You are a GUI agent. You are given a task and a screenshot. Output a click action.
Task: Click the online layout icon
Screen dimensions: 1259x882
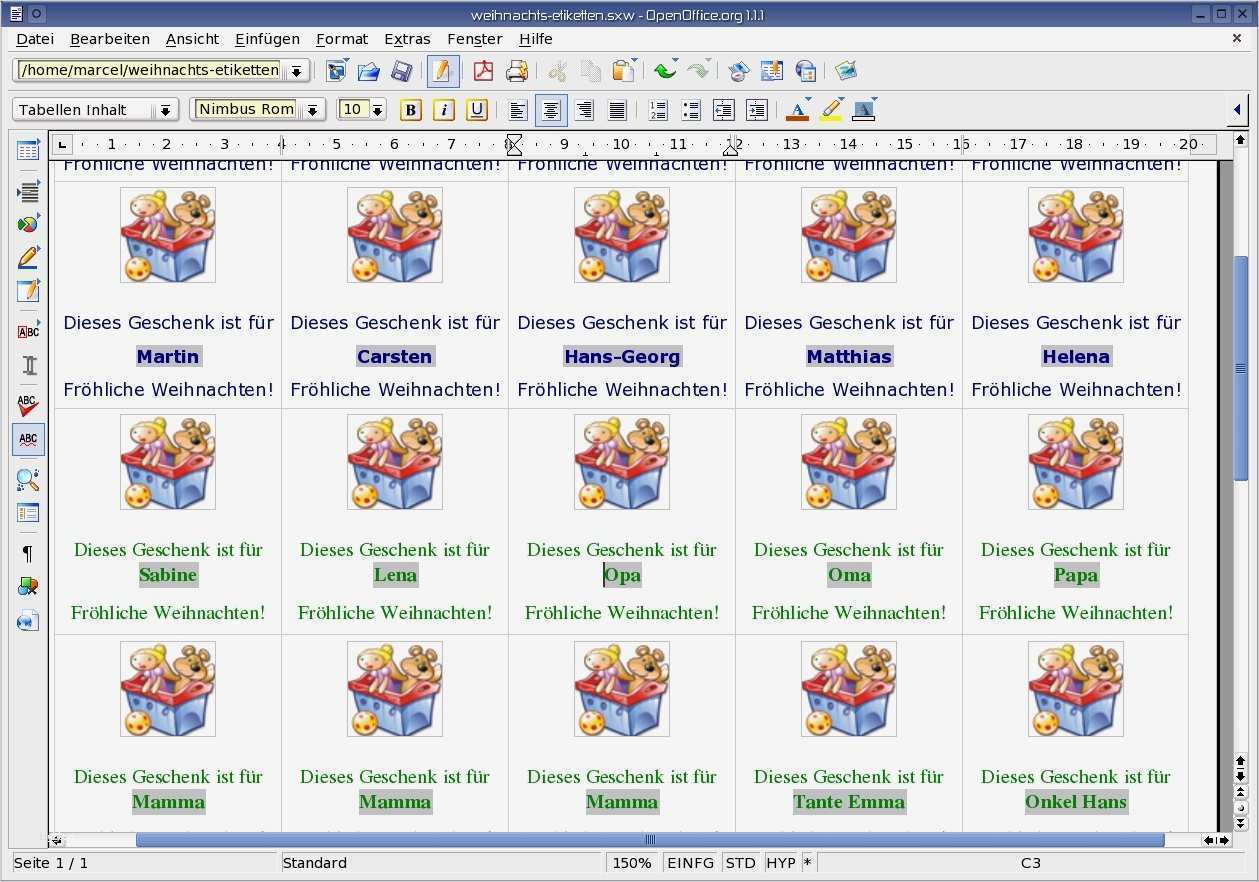[x=28, y=621]
